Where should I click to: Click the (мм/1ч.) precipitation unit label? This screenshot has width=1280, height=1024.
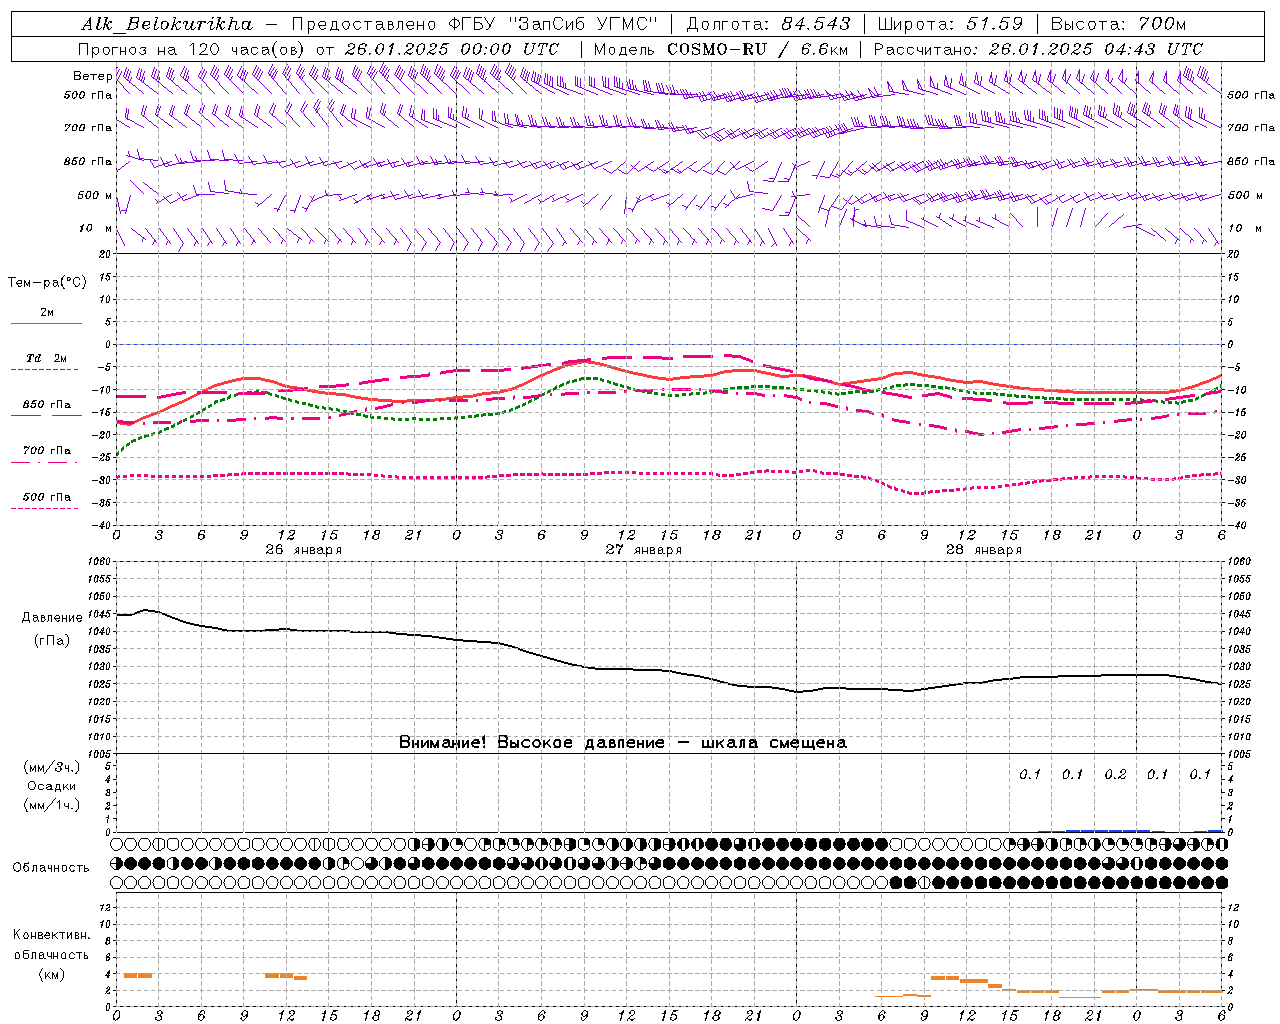52,805
